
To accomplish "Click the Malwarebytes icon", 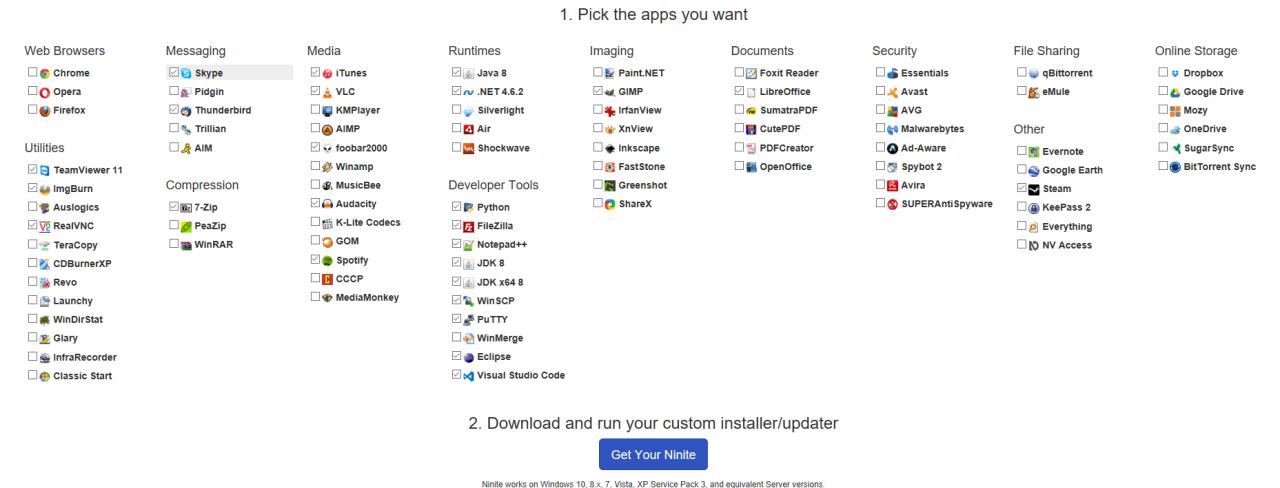I will 893,129.
